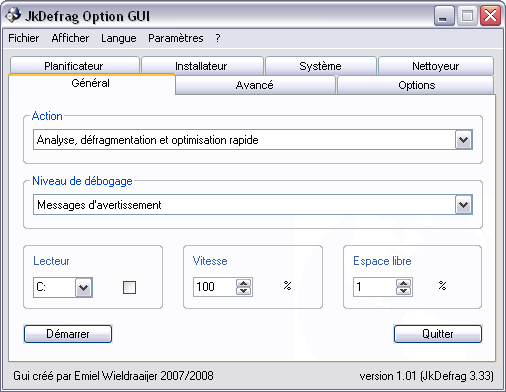Screen dimensions: 506x392
Task: Switch to the Avancé tab
Action: 255,85
